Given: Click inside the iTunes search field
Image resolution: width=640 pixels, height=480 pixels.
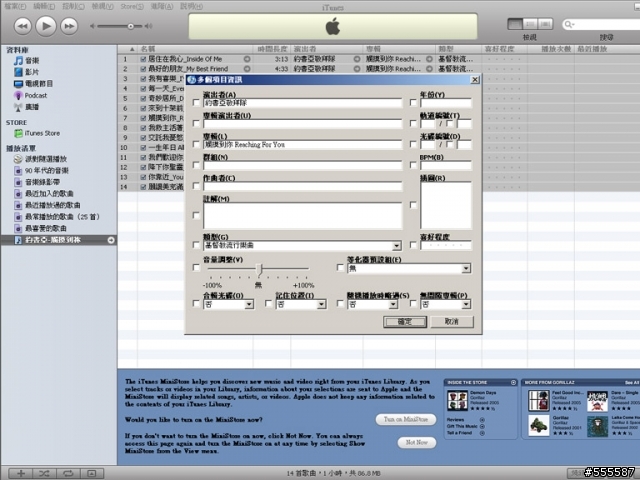Looking at the screenshot, I should 604,24.
